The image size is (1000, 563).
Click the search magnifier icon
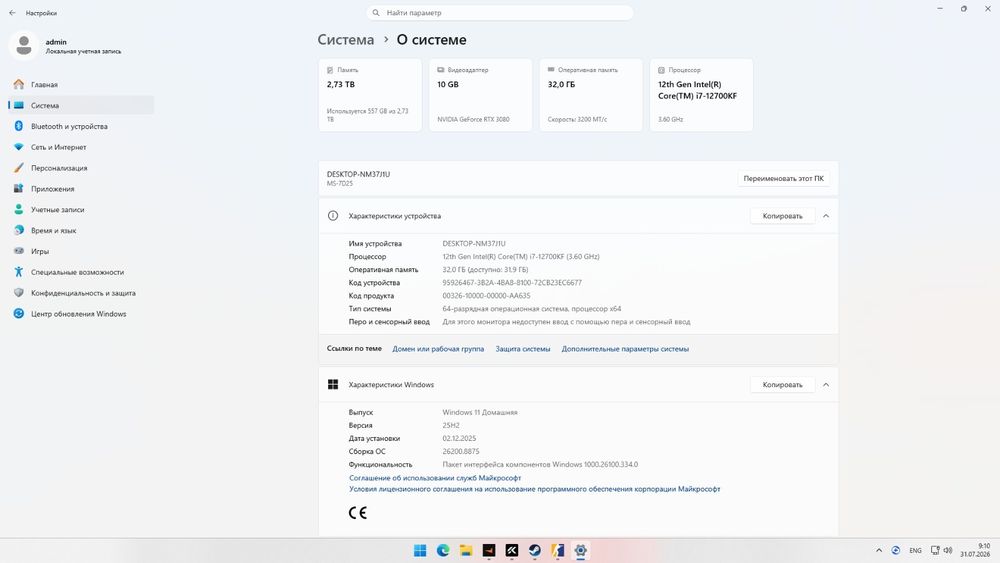click(x=376, y=13)
